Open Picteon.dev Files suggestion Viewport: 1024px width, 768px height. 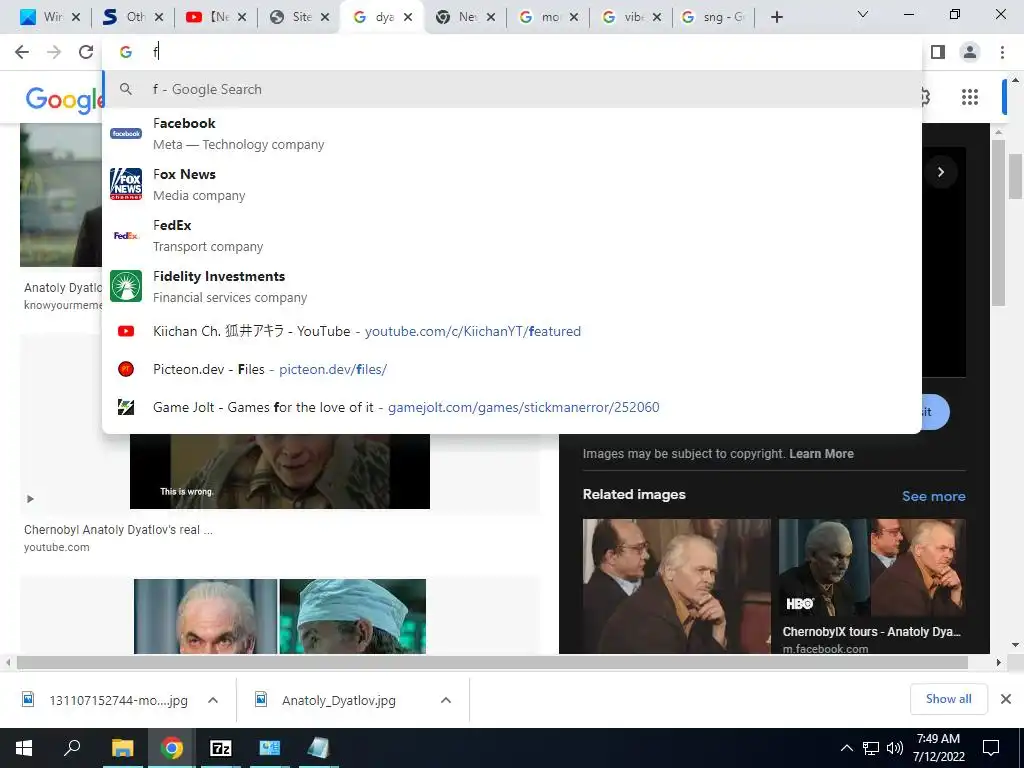511,369
